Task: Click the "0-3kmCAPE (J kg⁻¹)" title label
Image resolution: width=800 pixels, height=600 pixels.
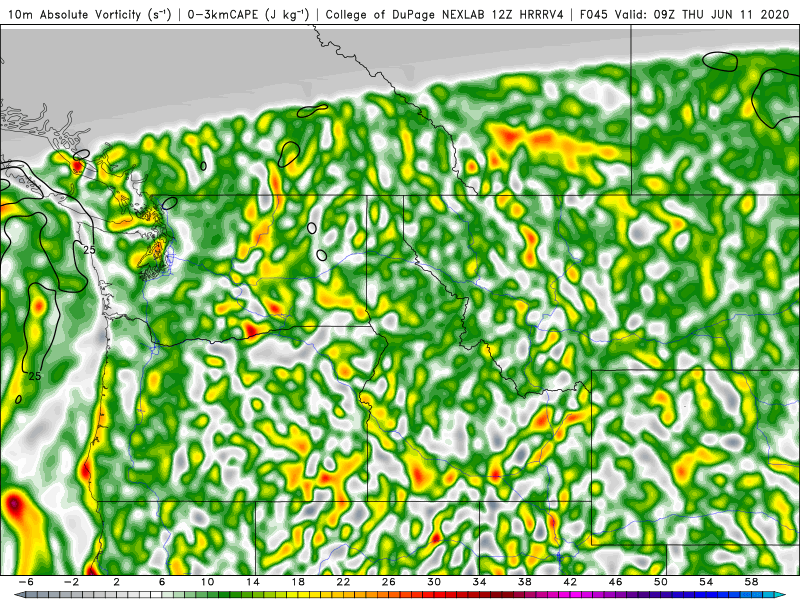Action: pyautogui.click(x=248, y=15)
